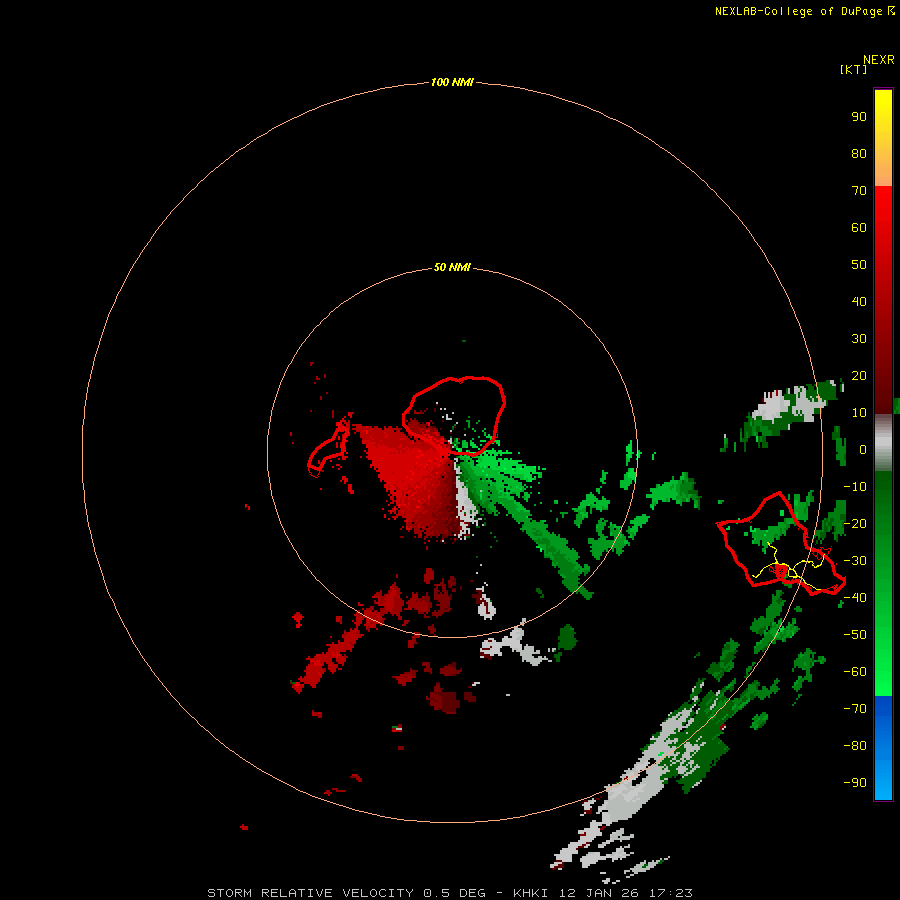Select the -50 value on velocity legend
The width and height of the screenshot is (900, 900).
(x=855, y=634)
